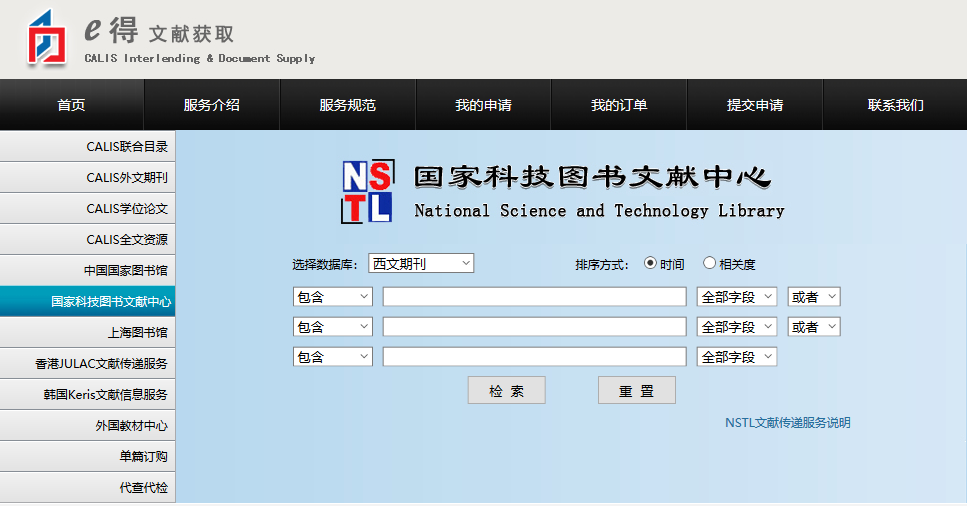The image size is (967, 506).
Task: Select 香港JULAC文献传递服务 in sidebar
Action: point(88,363)
